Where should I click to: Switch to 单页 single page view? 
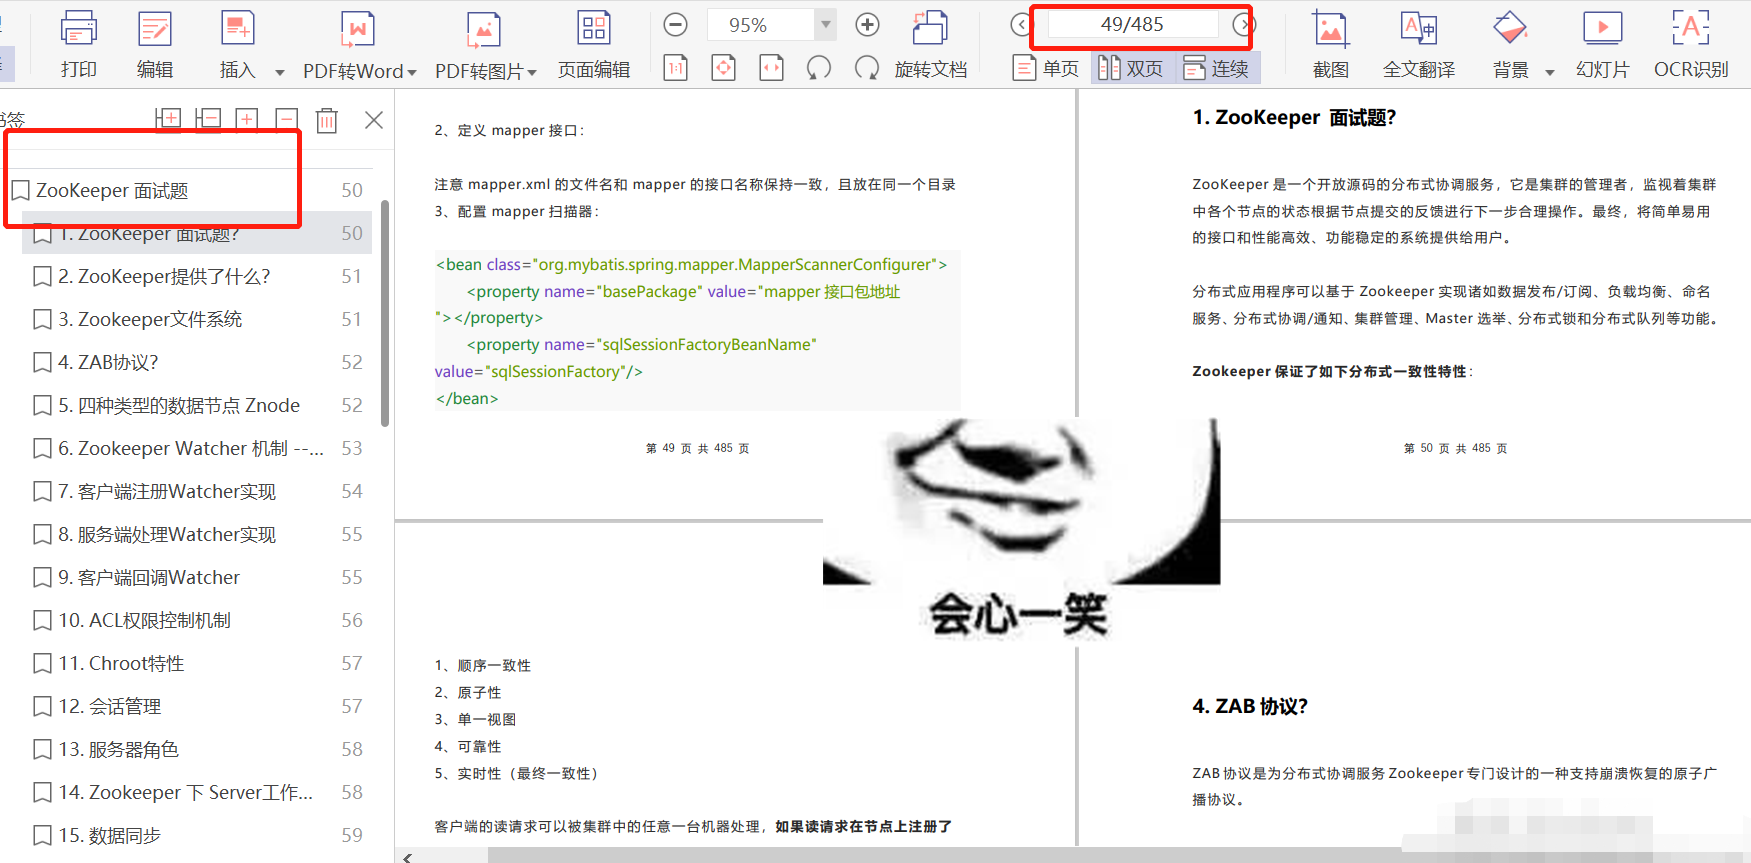[1046, 68]
